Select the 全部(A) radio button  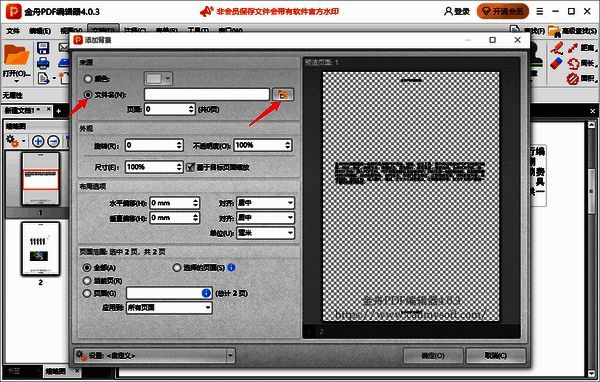coord(87,267)
